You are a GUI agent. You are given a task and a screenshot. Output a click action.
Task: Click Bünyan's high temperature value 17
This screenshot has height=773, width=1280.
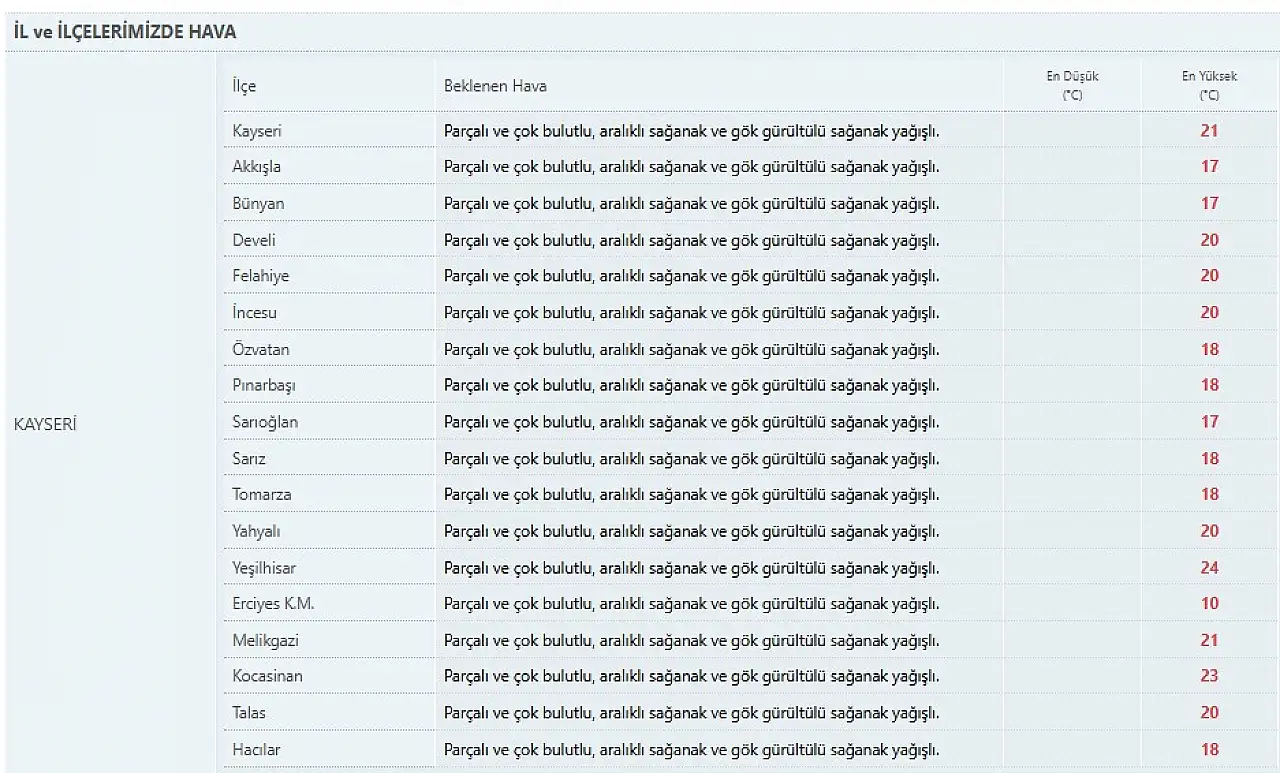click(x=1210, y=204)
